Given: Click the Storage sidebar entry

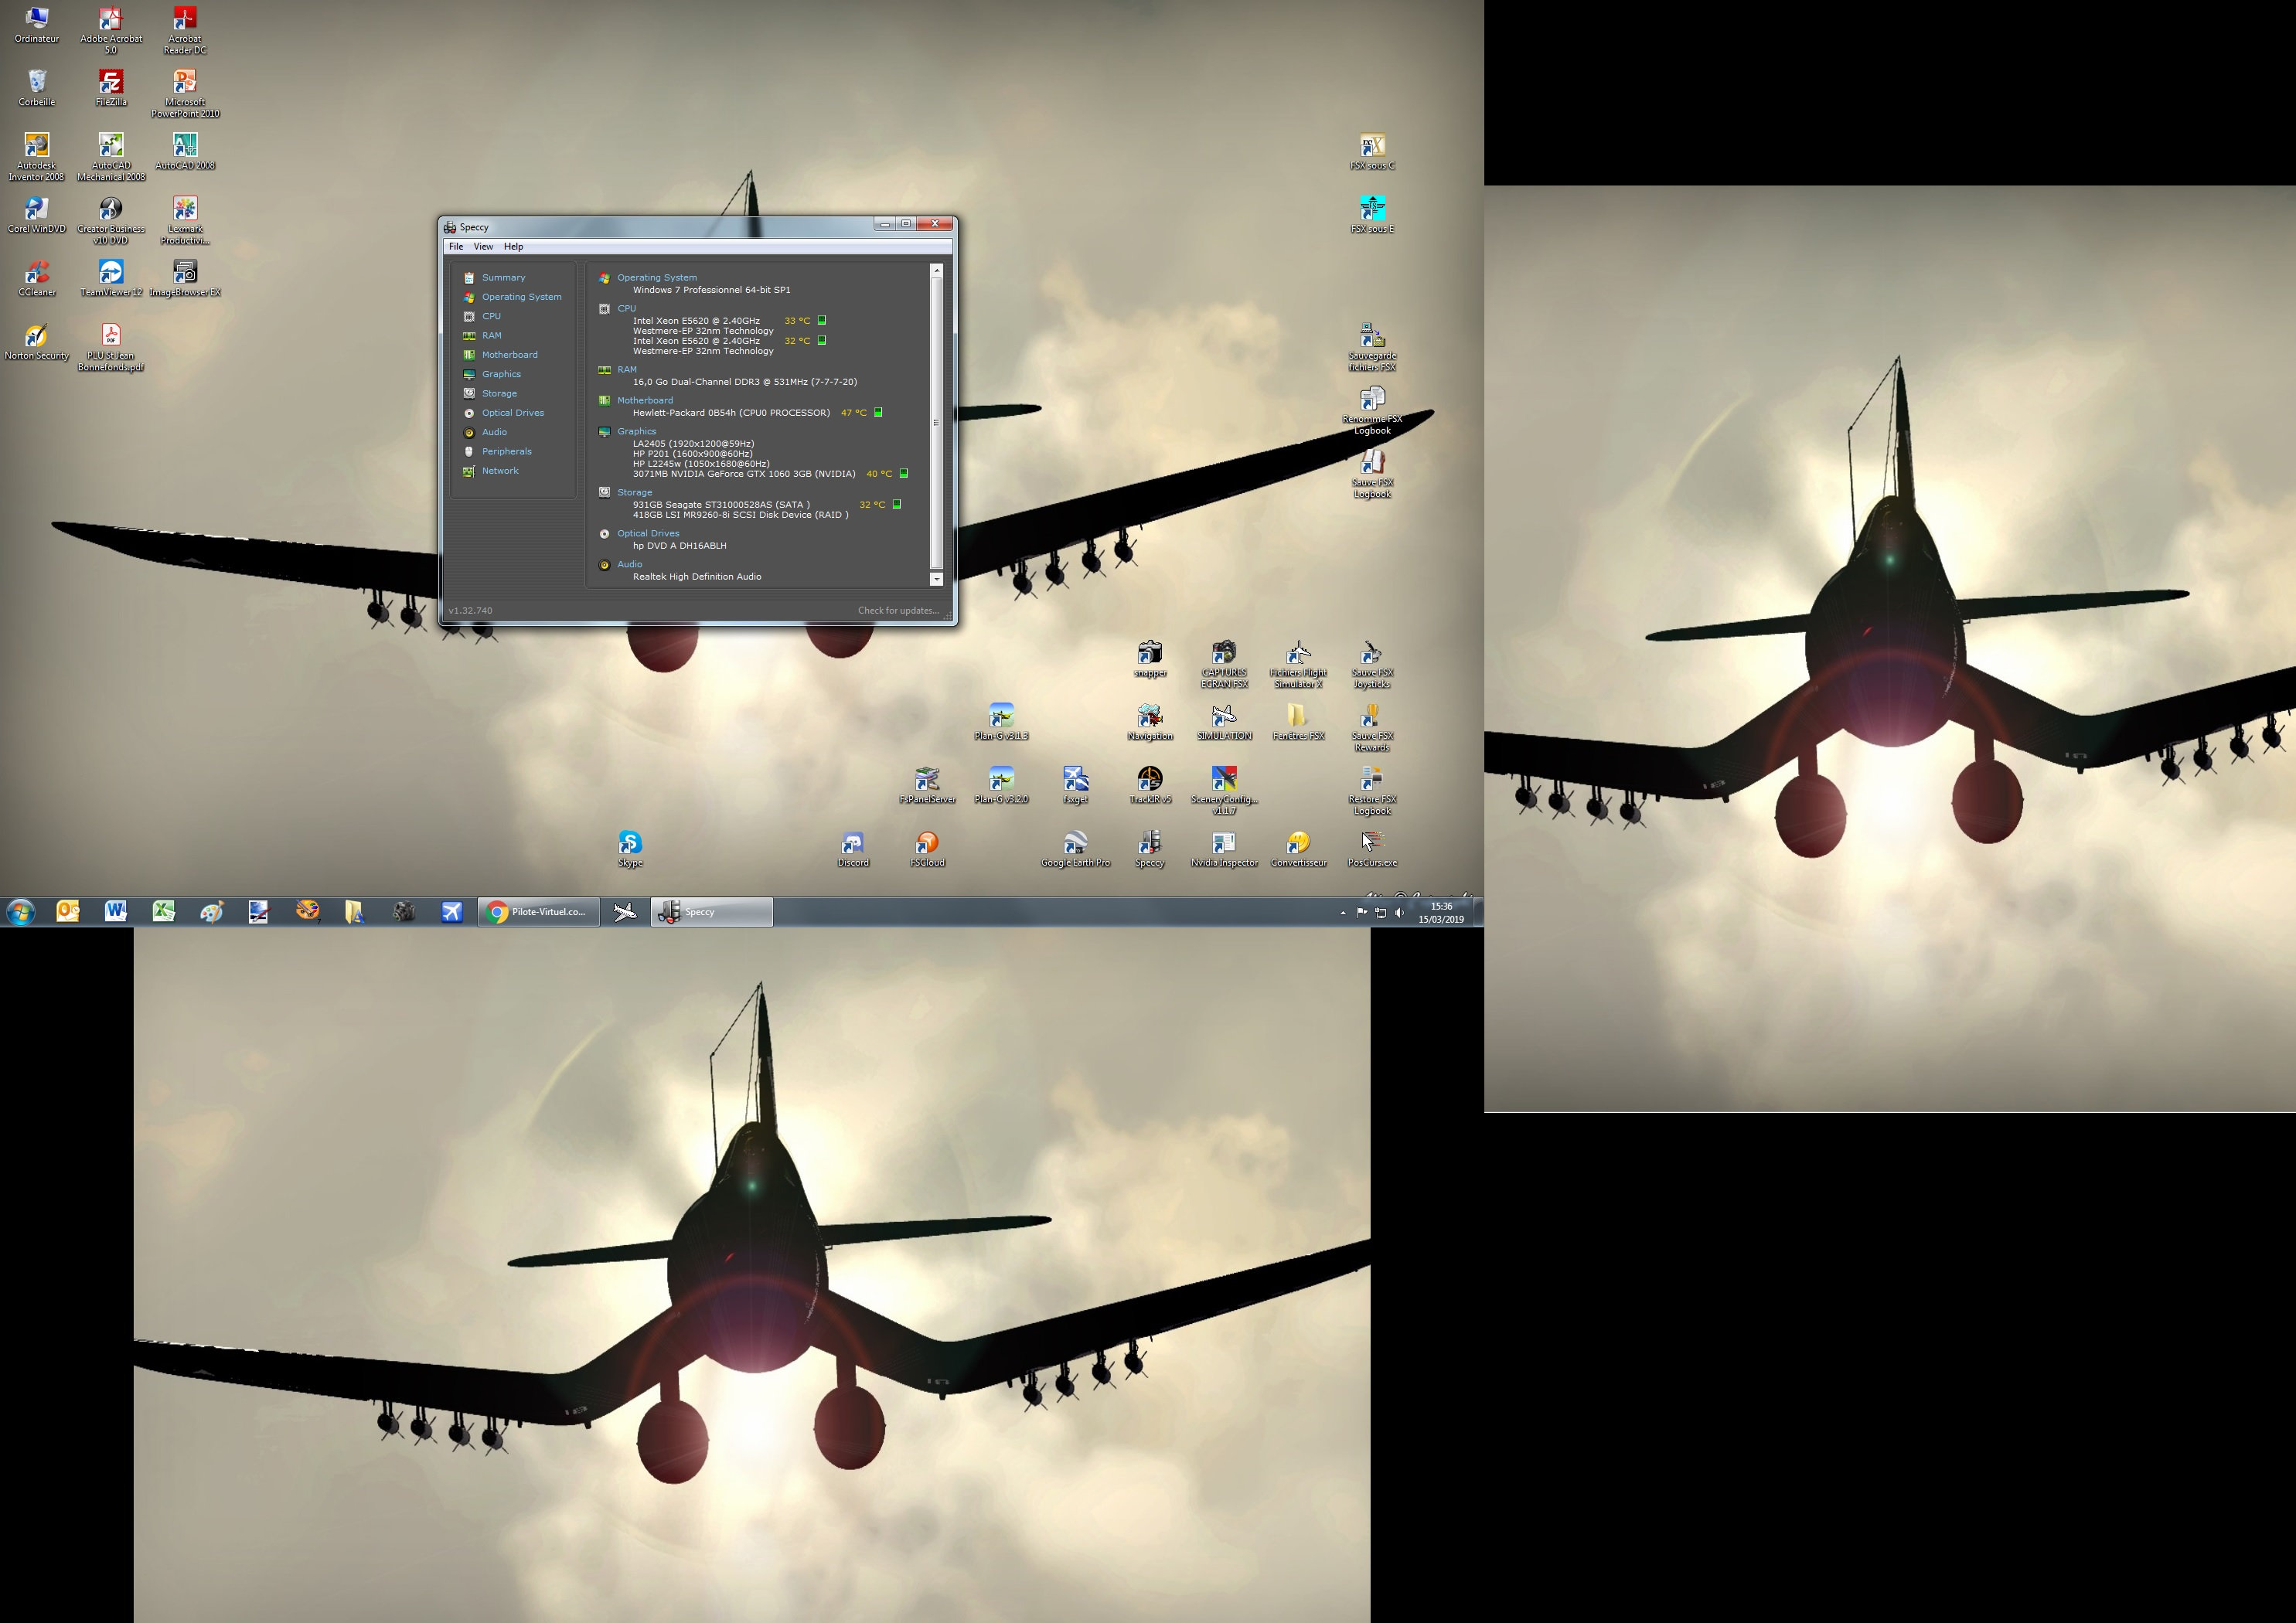Looking at the screenshot, I should coord(499,393).
